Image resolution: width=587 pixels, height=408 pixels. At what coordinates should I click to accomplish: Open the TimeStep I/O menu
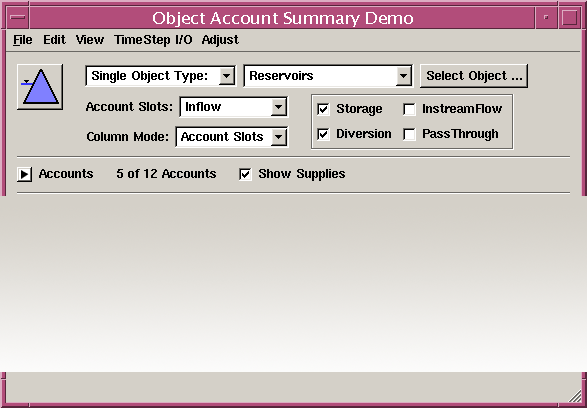click(x=153, y=40)
